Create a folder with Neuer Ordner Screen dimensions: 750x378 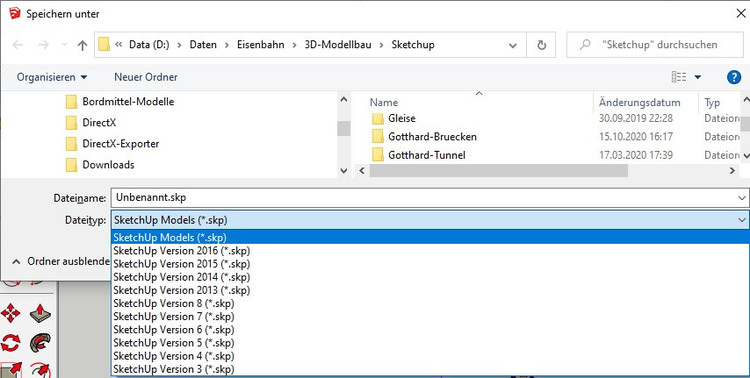point(146,77)
